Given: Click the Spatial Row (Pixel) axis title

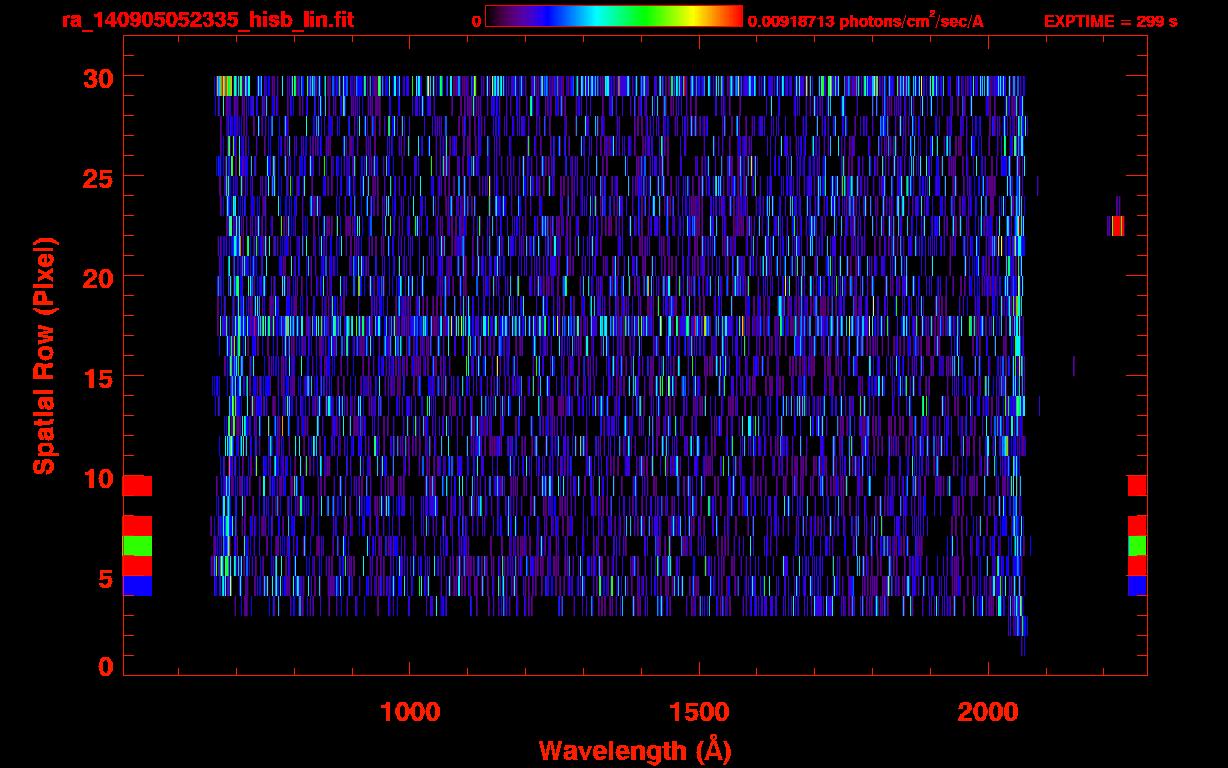Looking at the screenshot, I should tap(44, 355).
